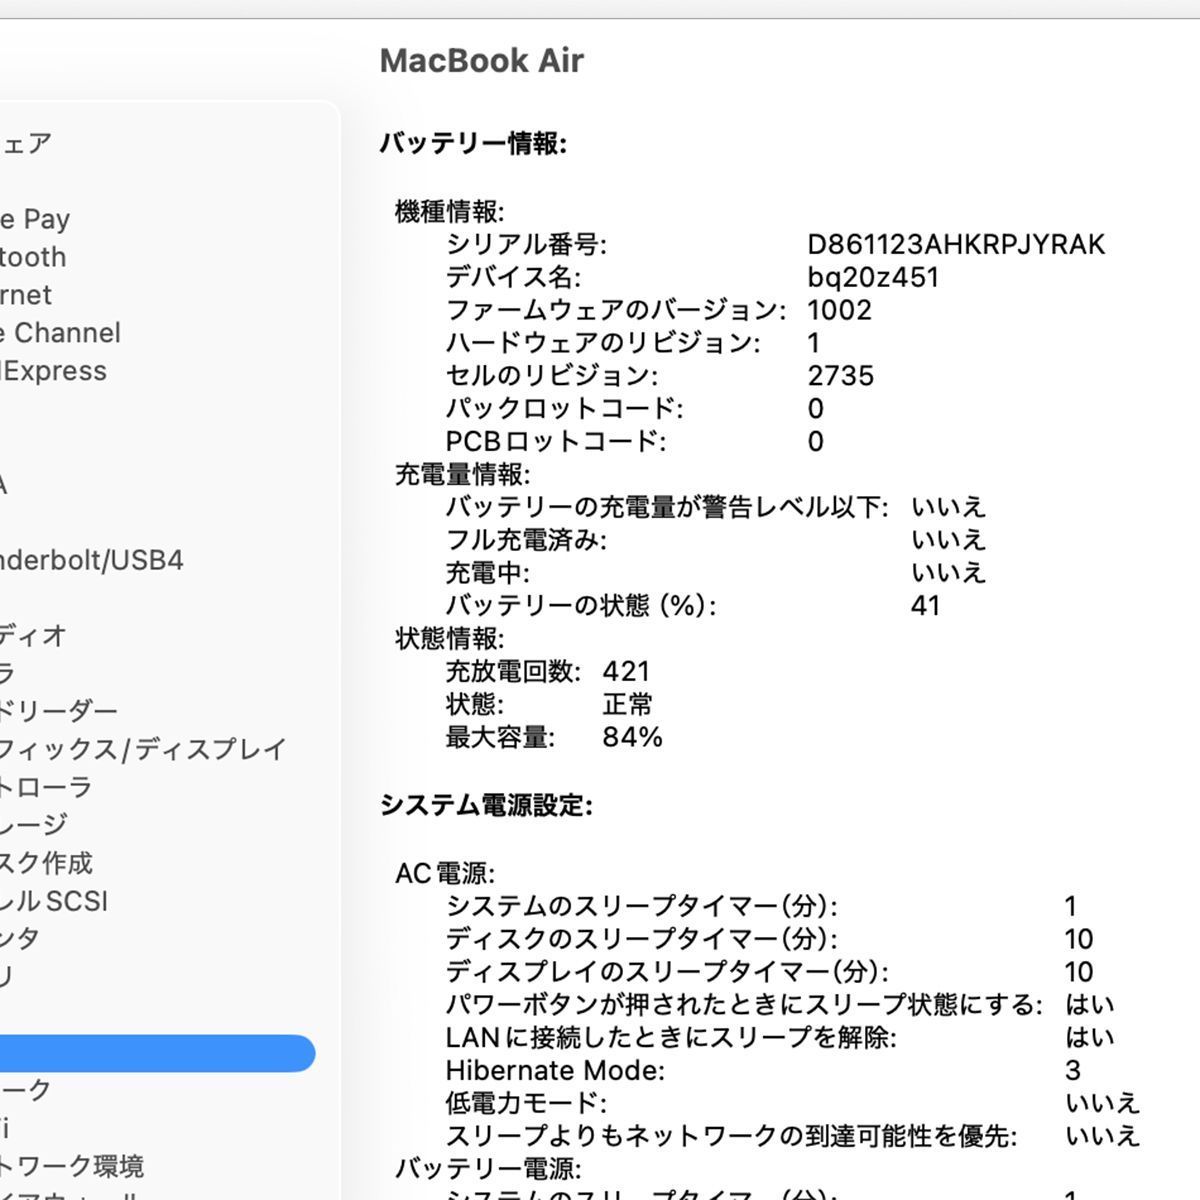Select the 'ディオ' audio sidebar row
The image size is (1200, 1200).
33,635
